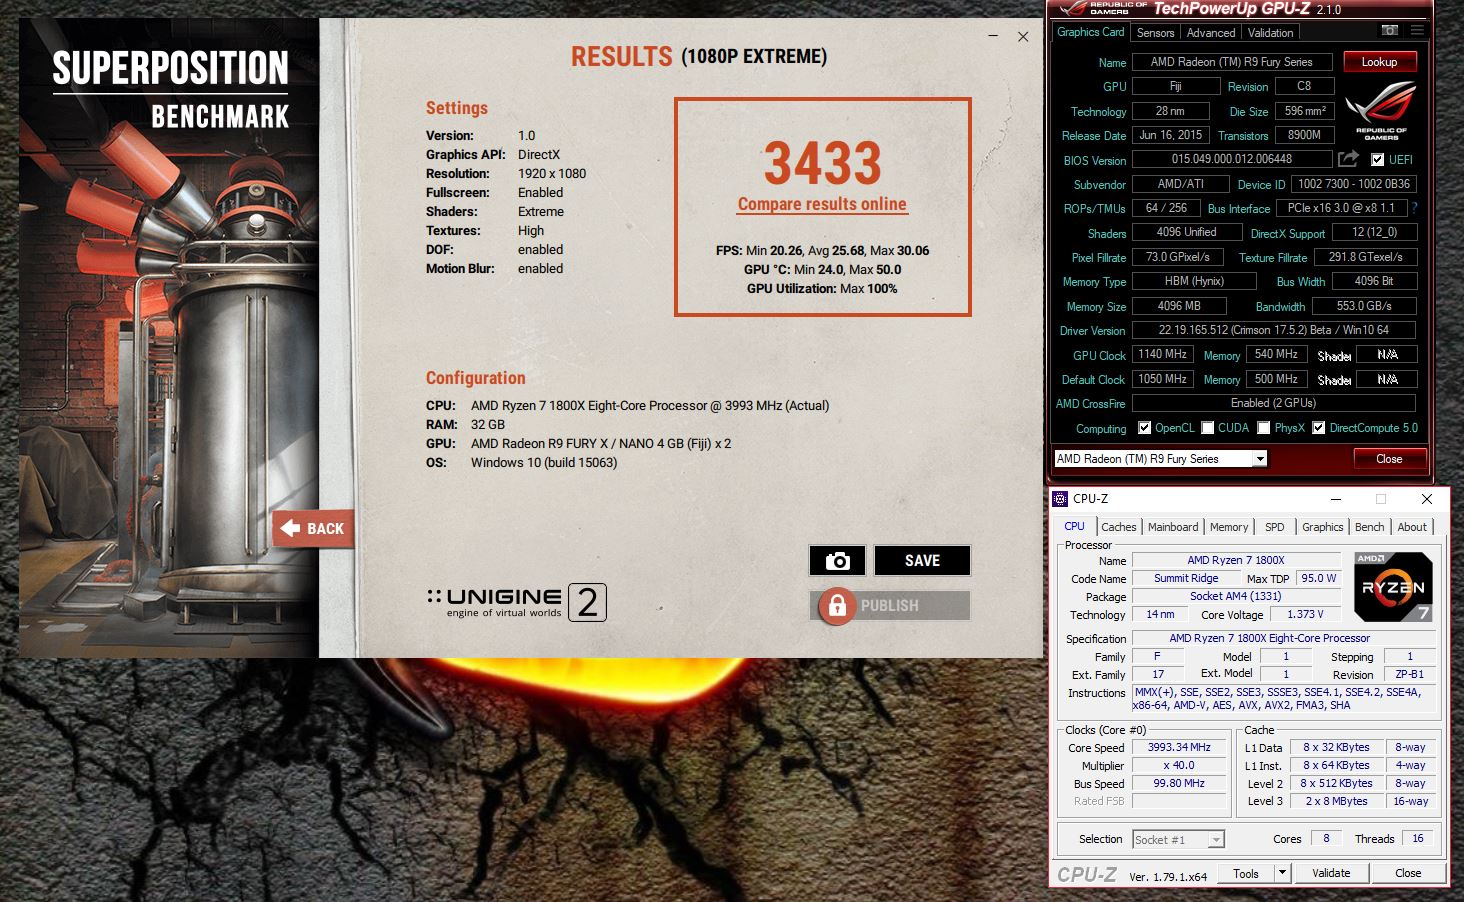Click the GPU-Z Lookup button

pos(1379,62)
